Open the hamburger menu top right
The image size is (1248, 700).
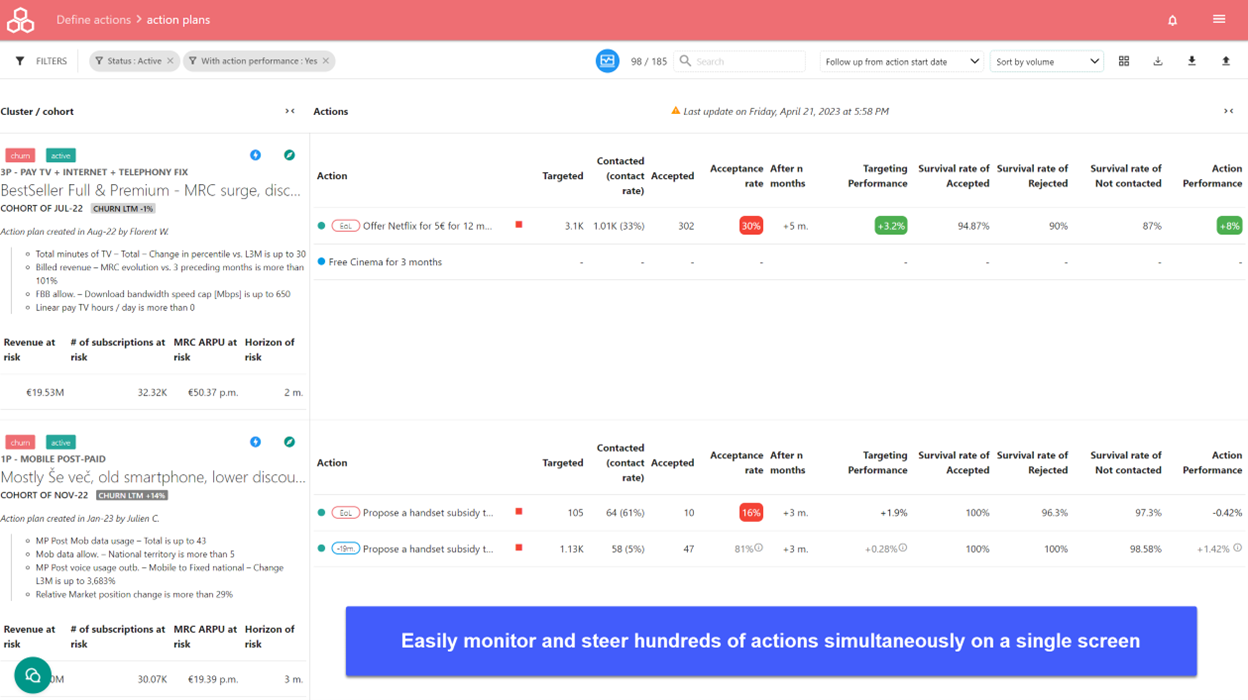point(1219,19)
